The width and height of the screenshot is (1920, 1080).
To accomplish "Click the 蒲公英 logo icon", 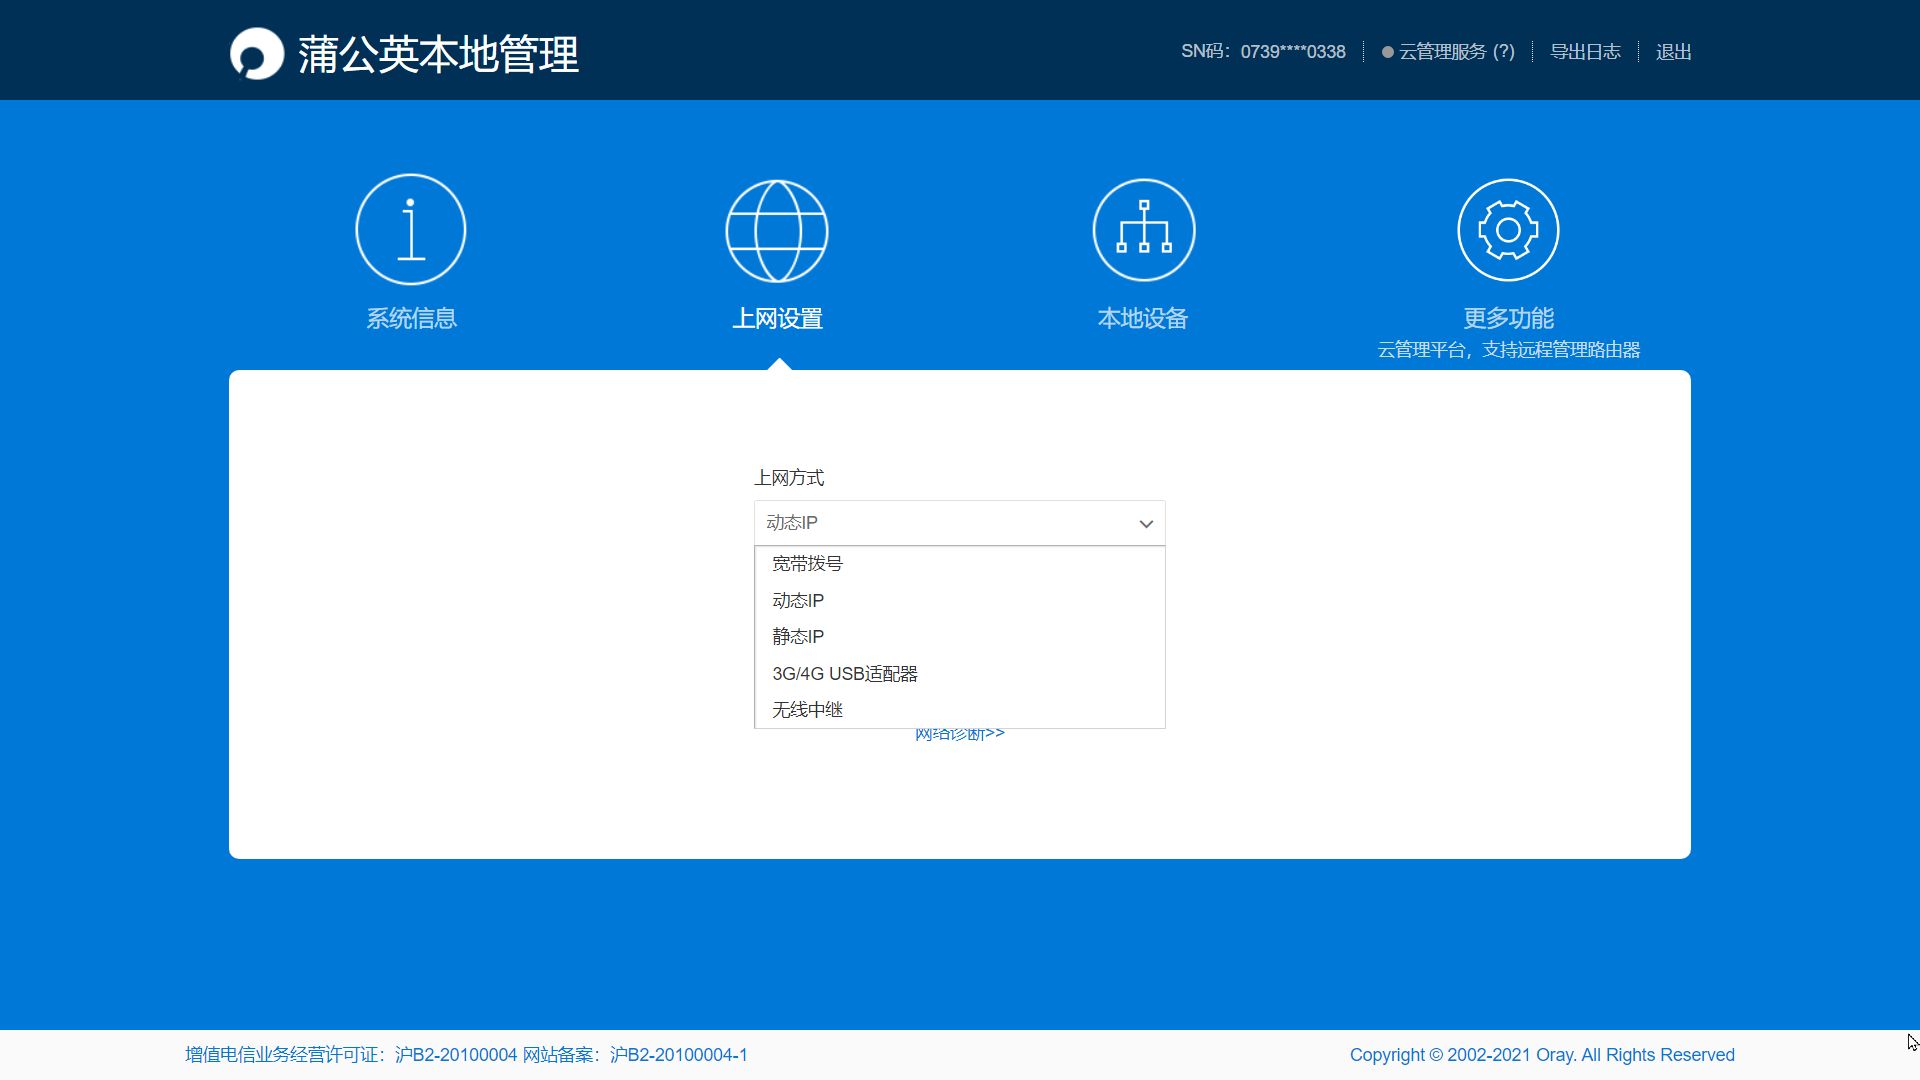I will [x=257, y=53].
